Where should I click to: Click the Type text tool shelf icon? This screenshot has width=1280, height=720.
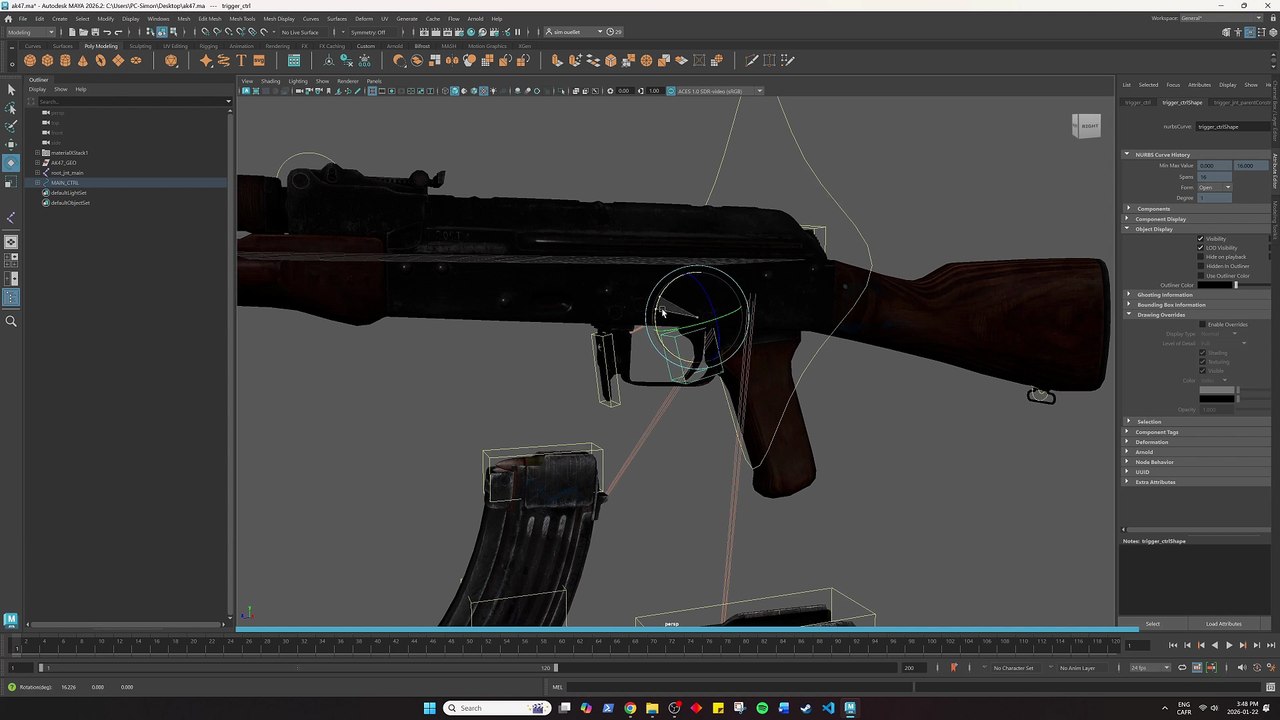(241, 61)
